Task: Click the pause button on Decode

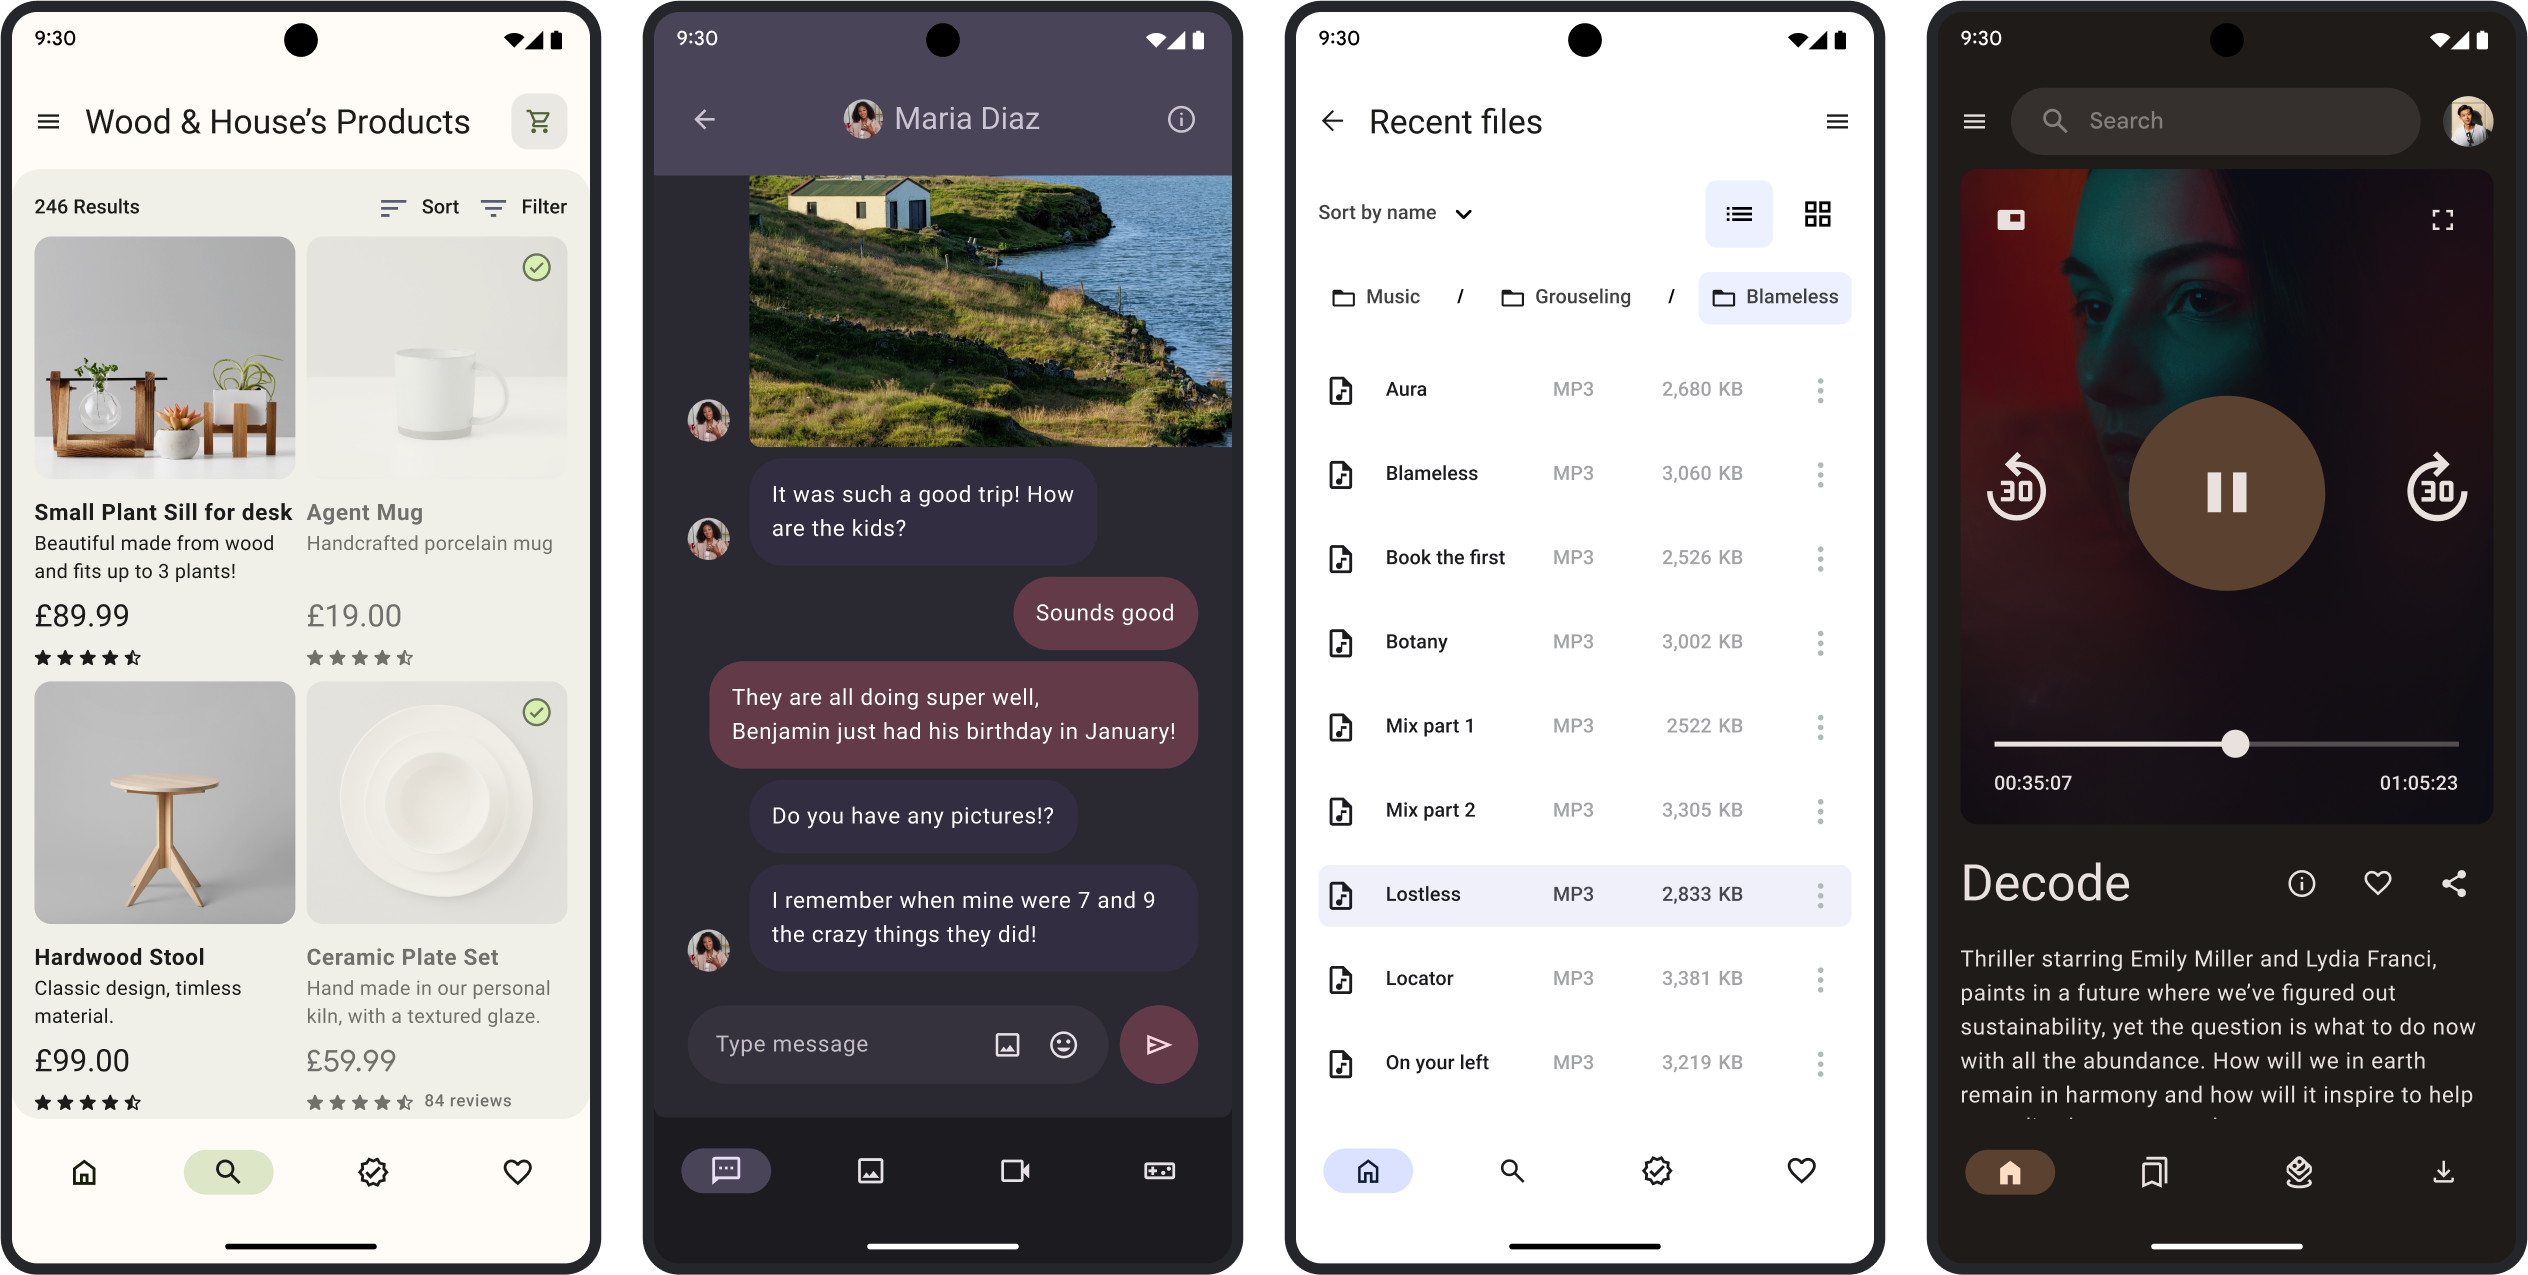Action: click(x=2226, y=490)
